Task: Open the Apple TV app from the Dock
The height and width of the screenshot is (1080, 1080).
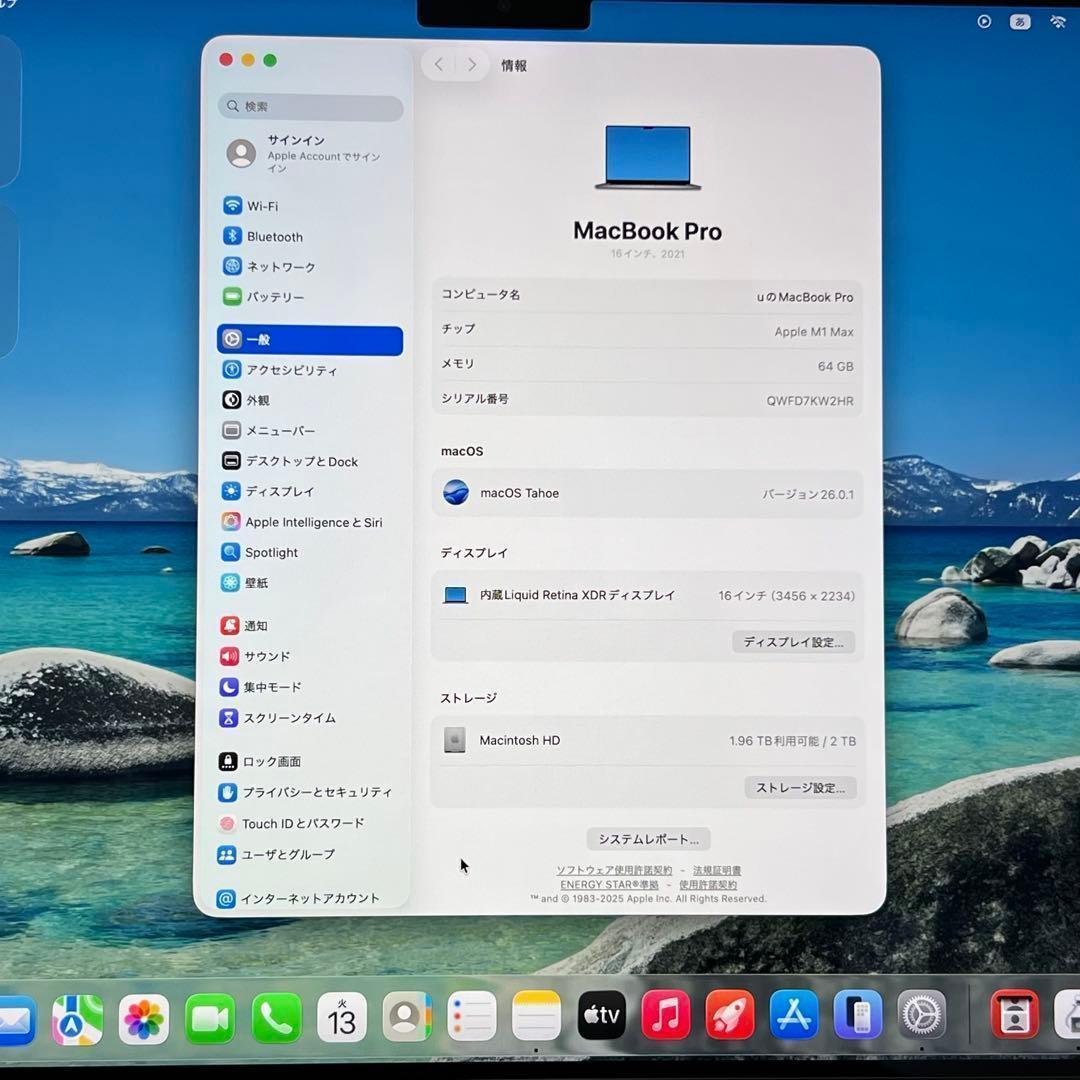Action: pos(601,1015)
